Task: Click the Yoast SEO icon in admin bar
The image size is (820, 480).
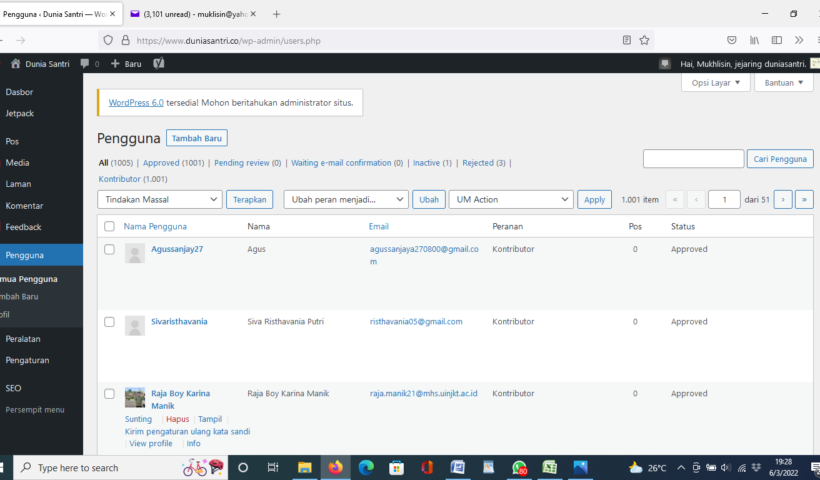Action: 159,63
